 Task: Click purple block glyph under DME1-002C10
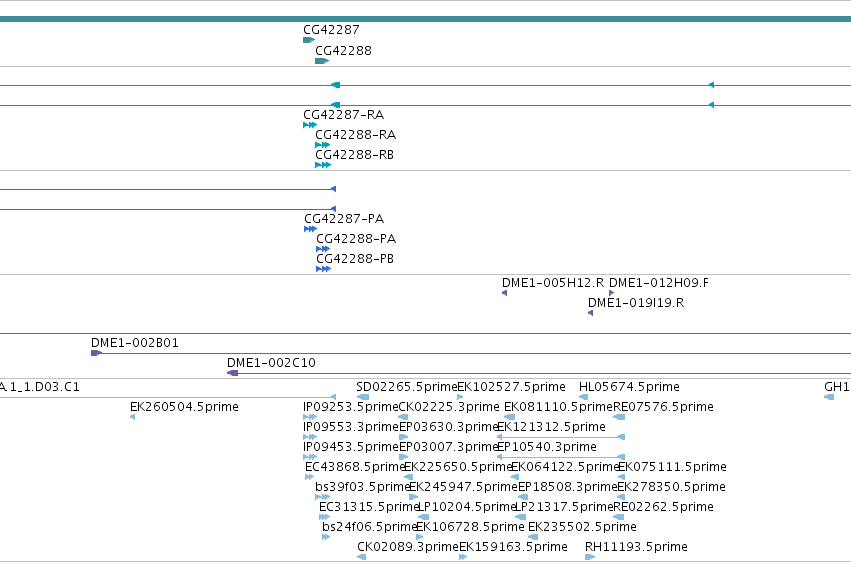232,373
